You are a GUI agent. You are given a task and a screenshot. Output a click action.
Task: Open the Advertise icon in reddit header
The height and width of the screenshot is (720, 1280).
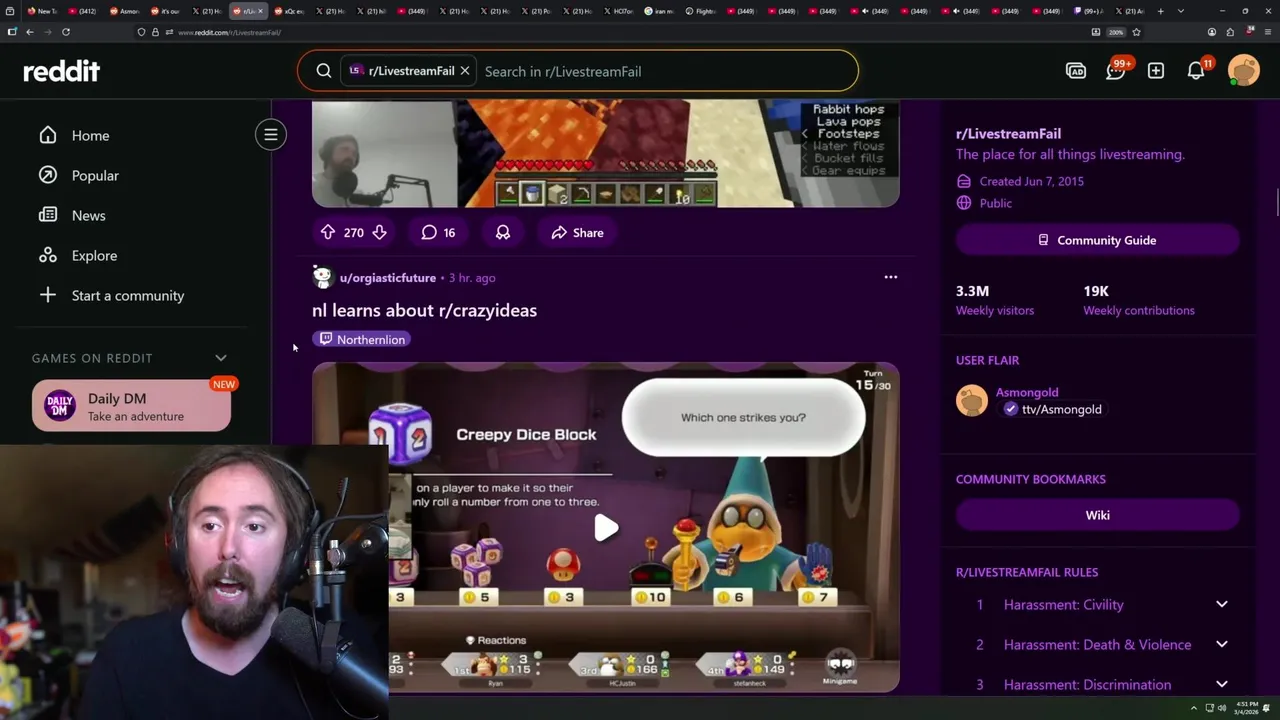[1076, 71]
